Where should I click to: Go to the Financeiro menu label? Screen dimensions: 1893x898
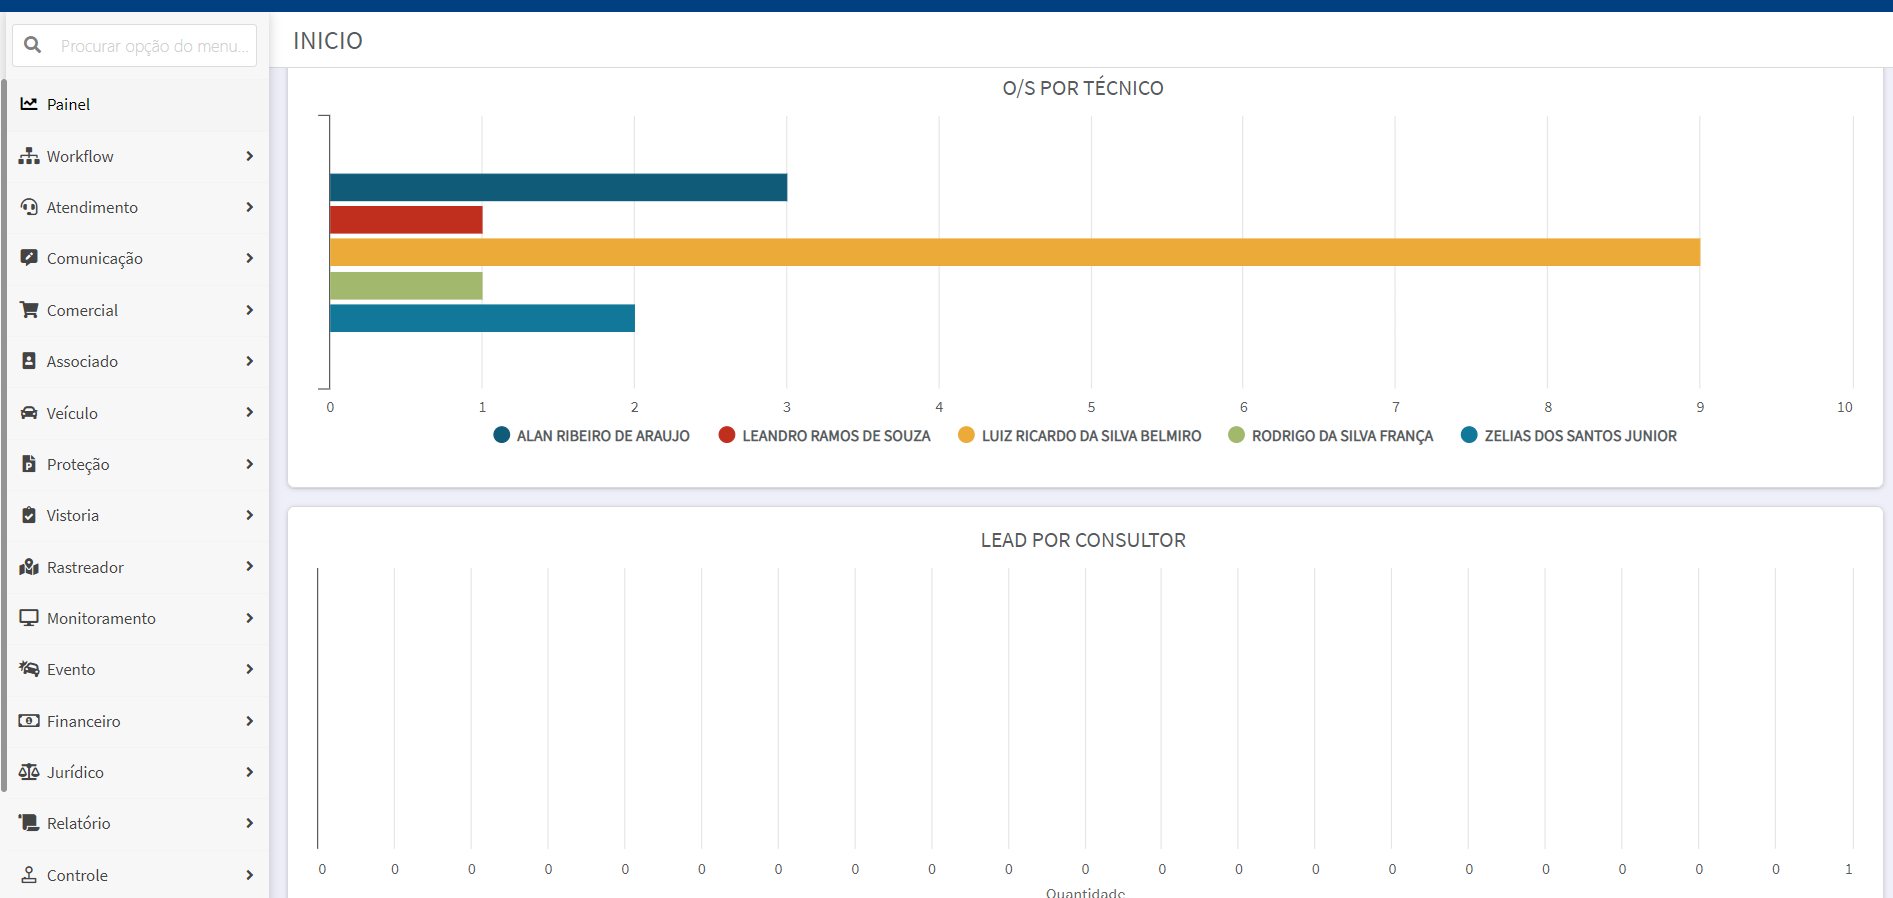(x=84, y=721)
